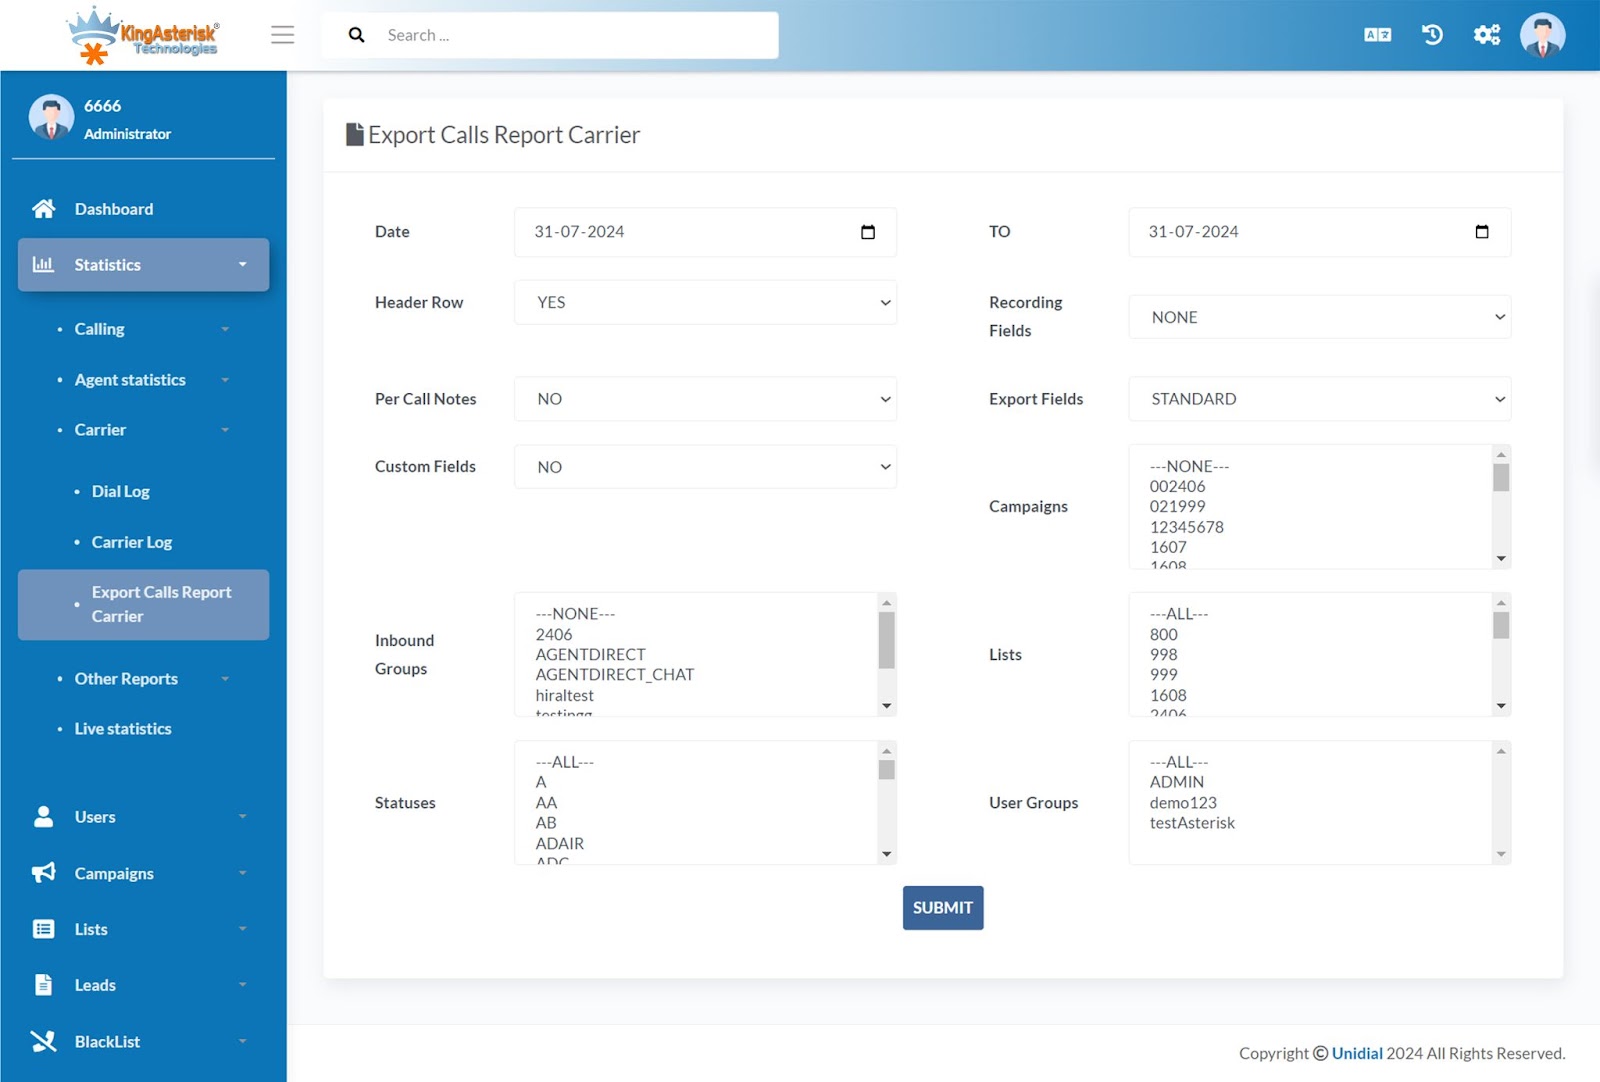Toggle the hamburger sidebar menu icon
The height and width of the screenshot is (1082, 1600).
click(x=282, y=35)
